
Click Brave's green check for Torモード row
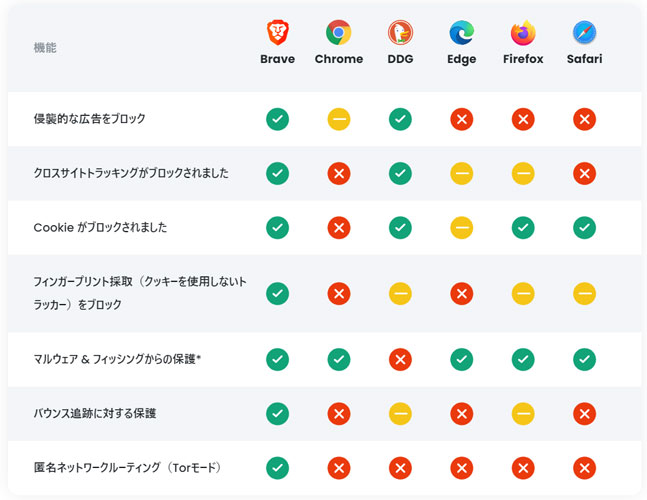tap(277, 468)
